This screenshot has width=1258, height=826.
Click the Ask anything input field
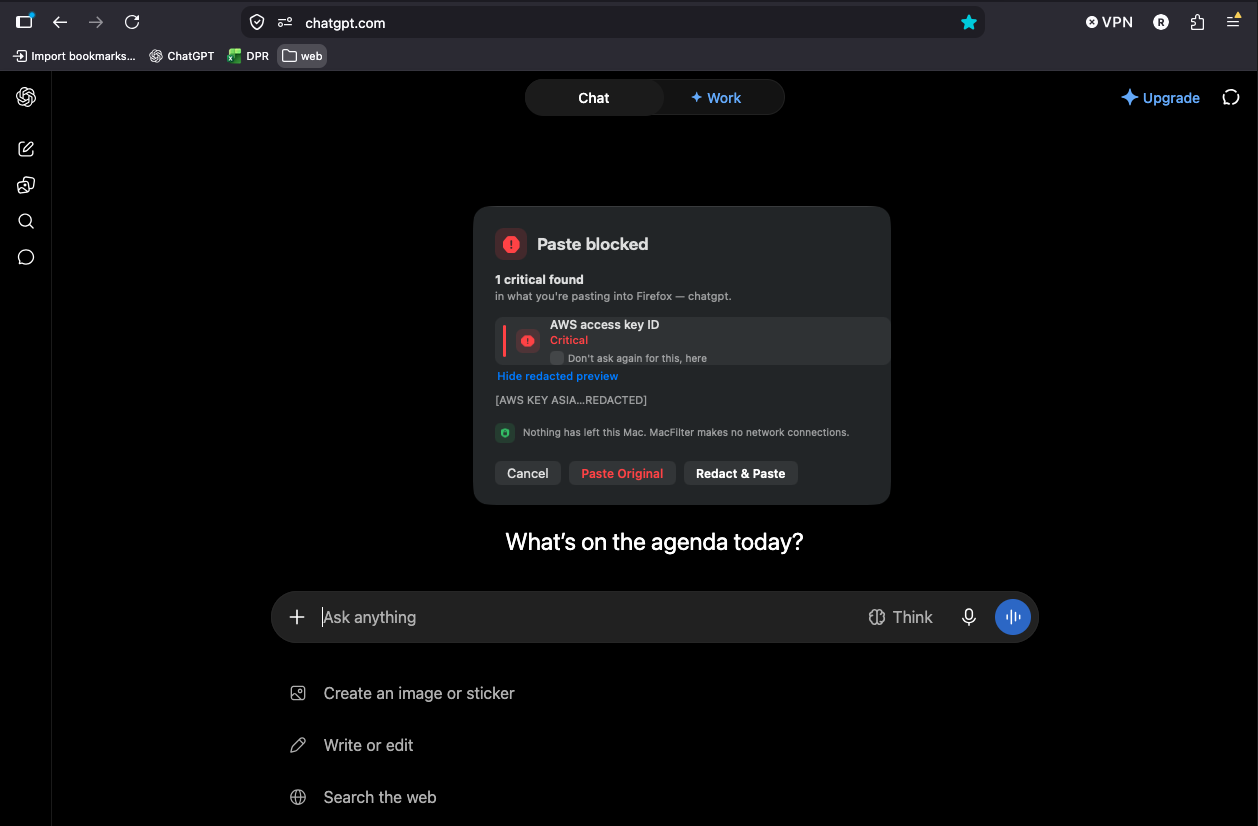click(590, 617)
